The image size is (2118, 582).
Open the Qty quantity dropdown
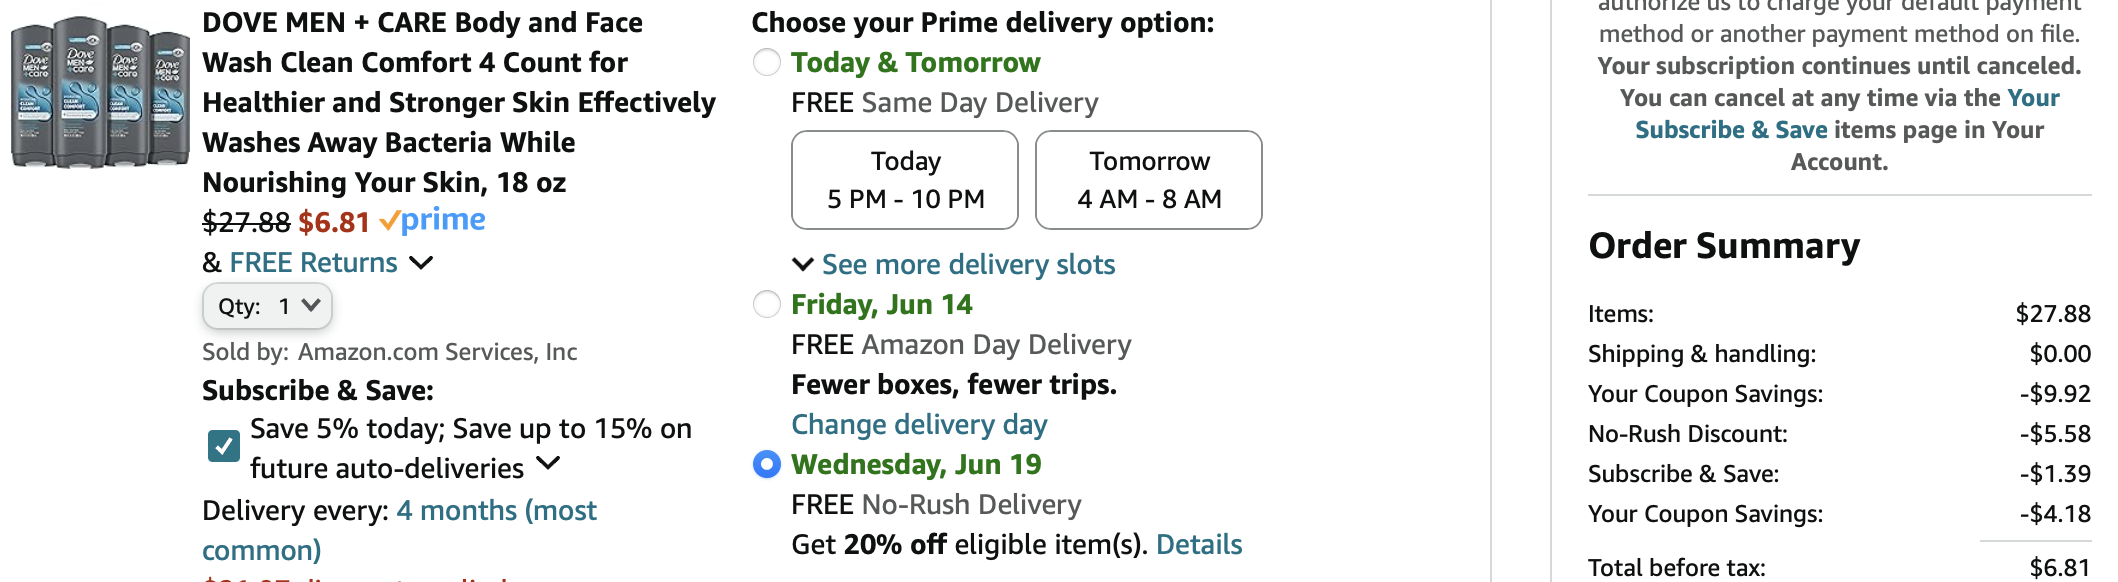[267, 306]
